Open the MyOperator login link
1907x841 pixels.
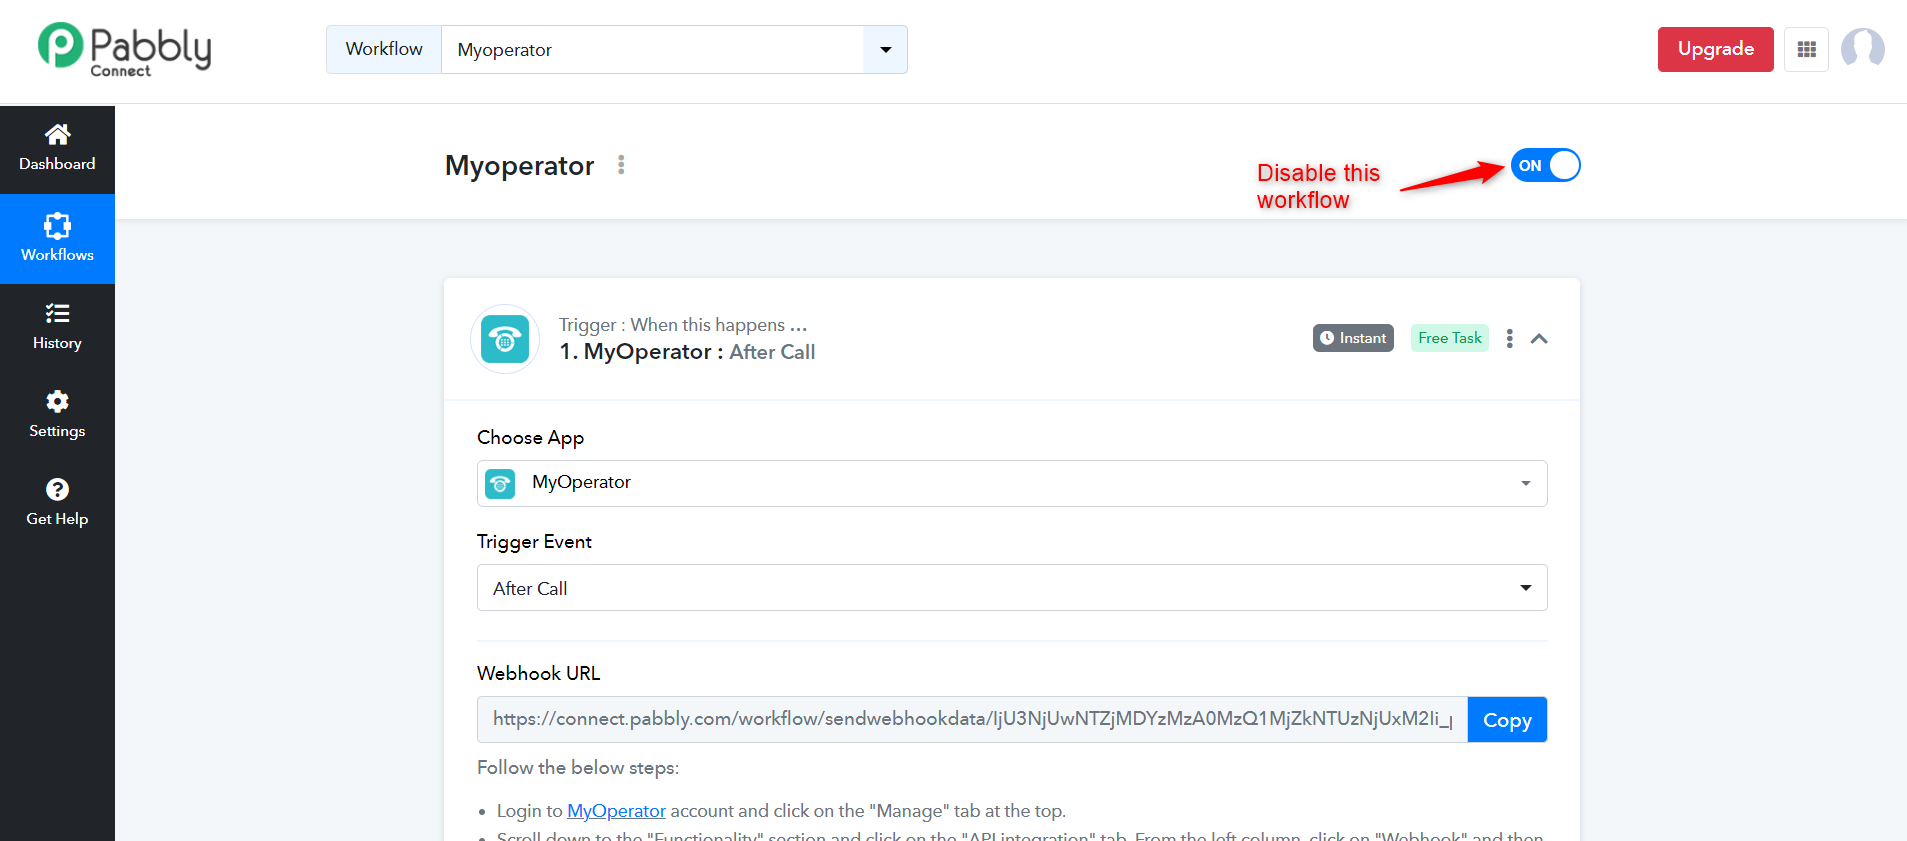pos(616,811)
